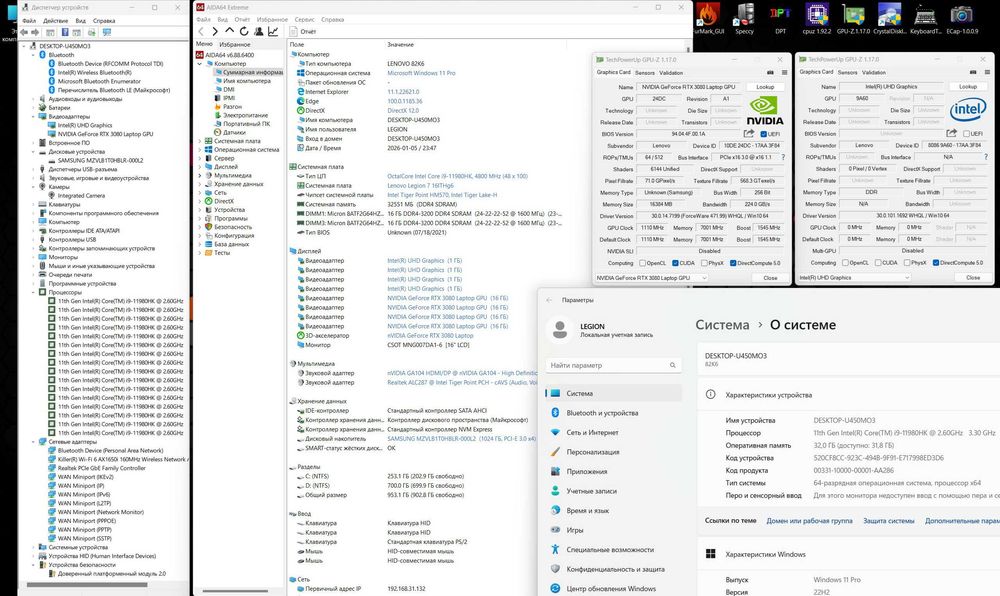
Task: Open hamburger menu in Intel GPU-Z window
Action: pos(987,72)
